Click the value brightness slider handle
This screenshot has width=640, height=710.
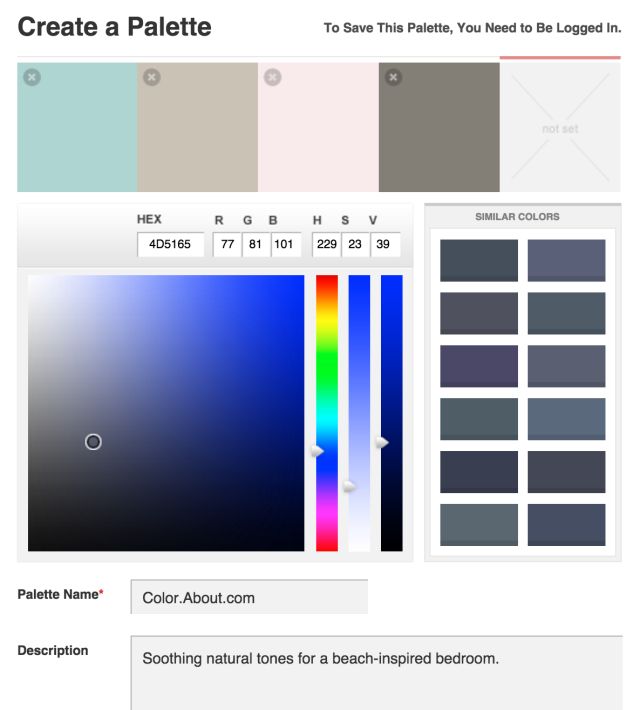(382, 442)
